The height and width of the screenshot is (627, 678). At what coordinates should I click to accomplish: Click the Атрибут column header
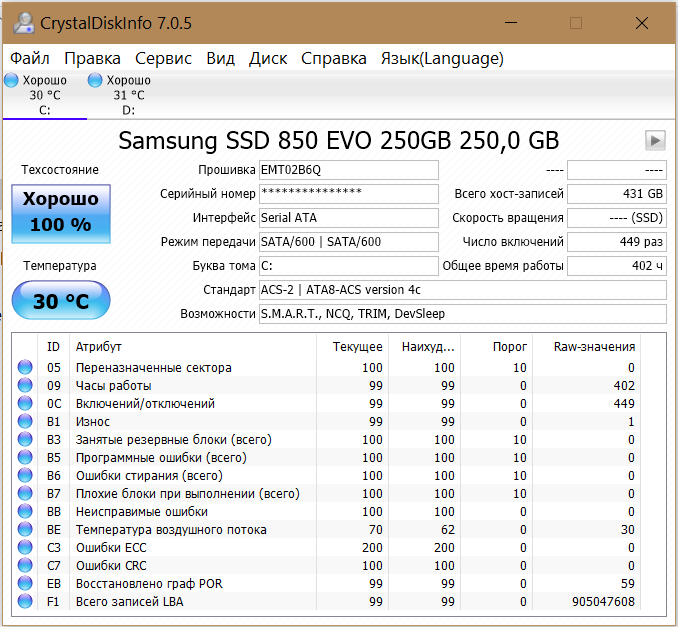[193, 347]
